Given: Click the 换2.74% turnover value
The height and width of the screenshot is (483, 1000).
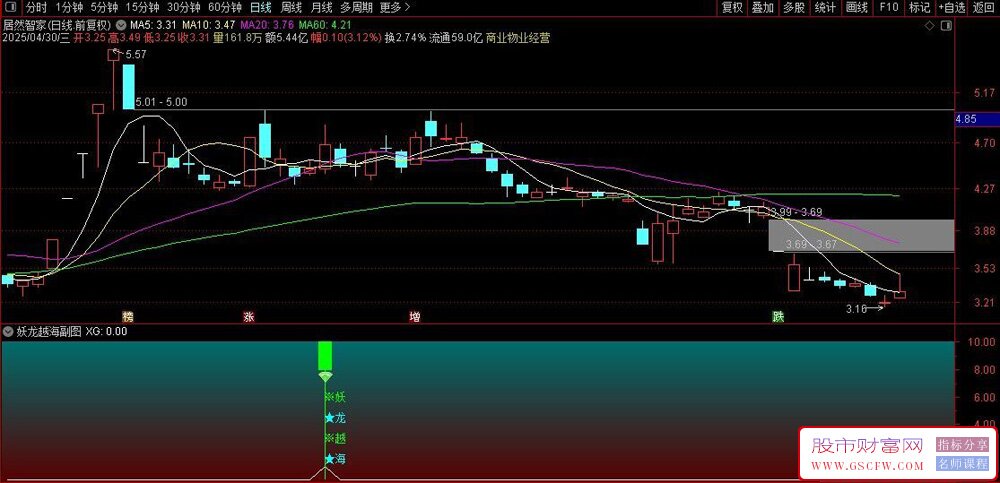Looking at the screenshot, I should 405,38.
